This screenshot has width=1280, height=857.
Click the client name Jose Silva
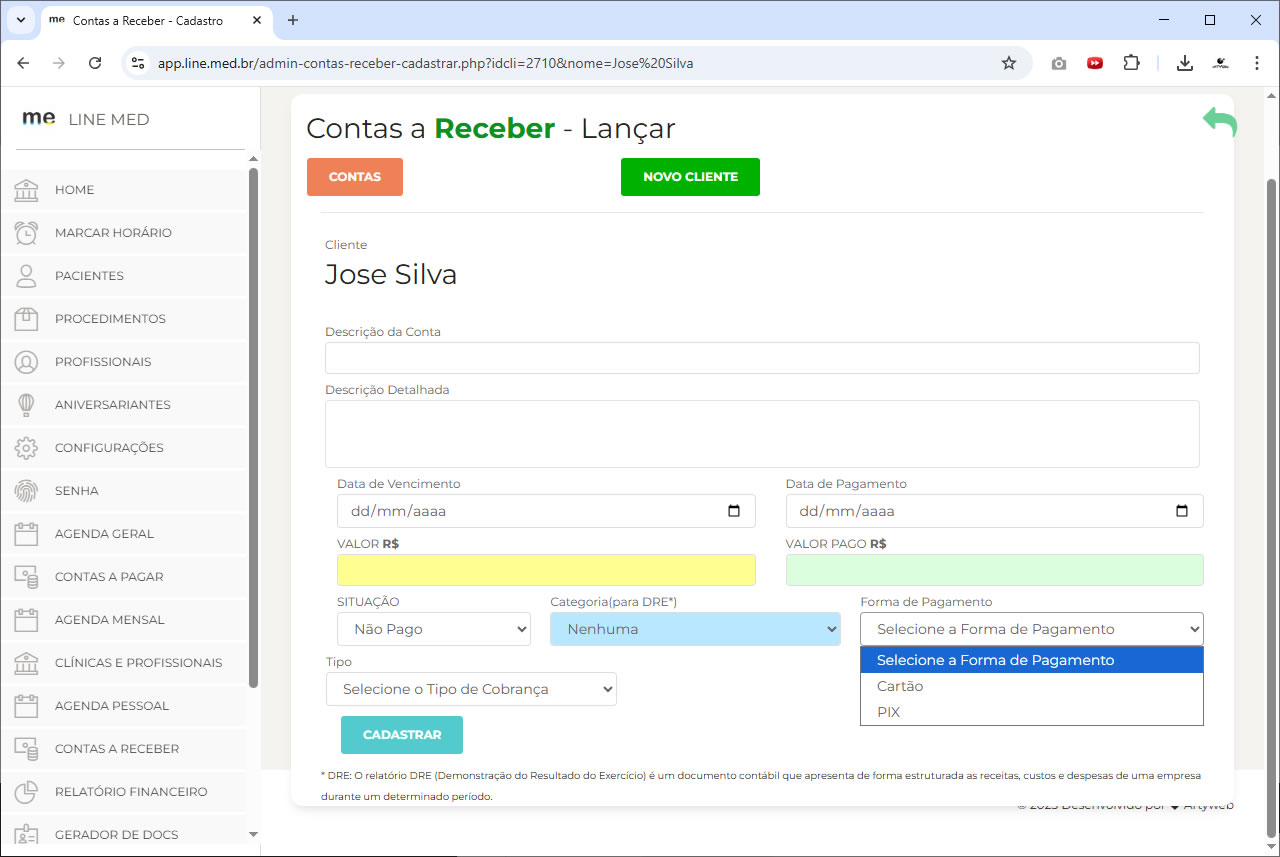click(391, 275)
